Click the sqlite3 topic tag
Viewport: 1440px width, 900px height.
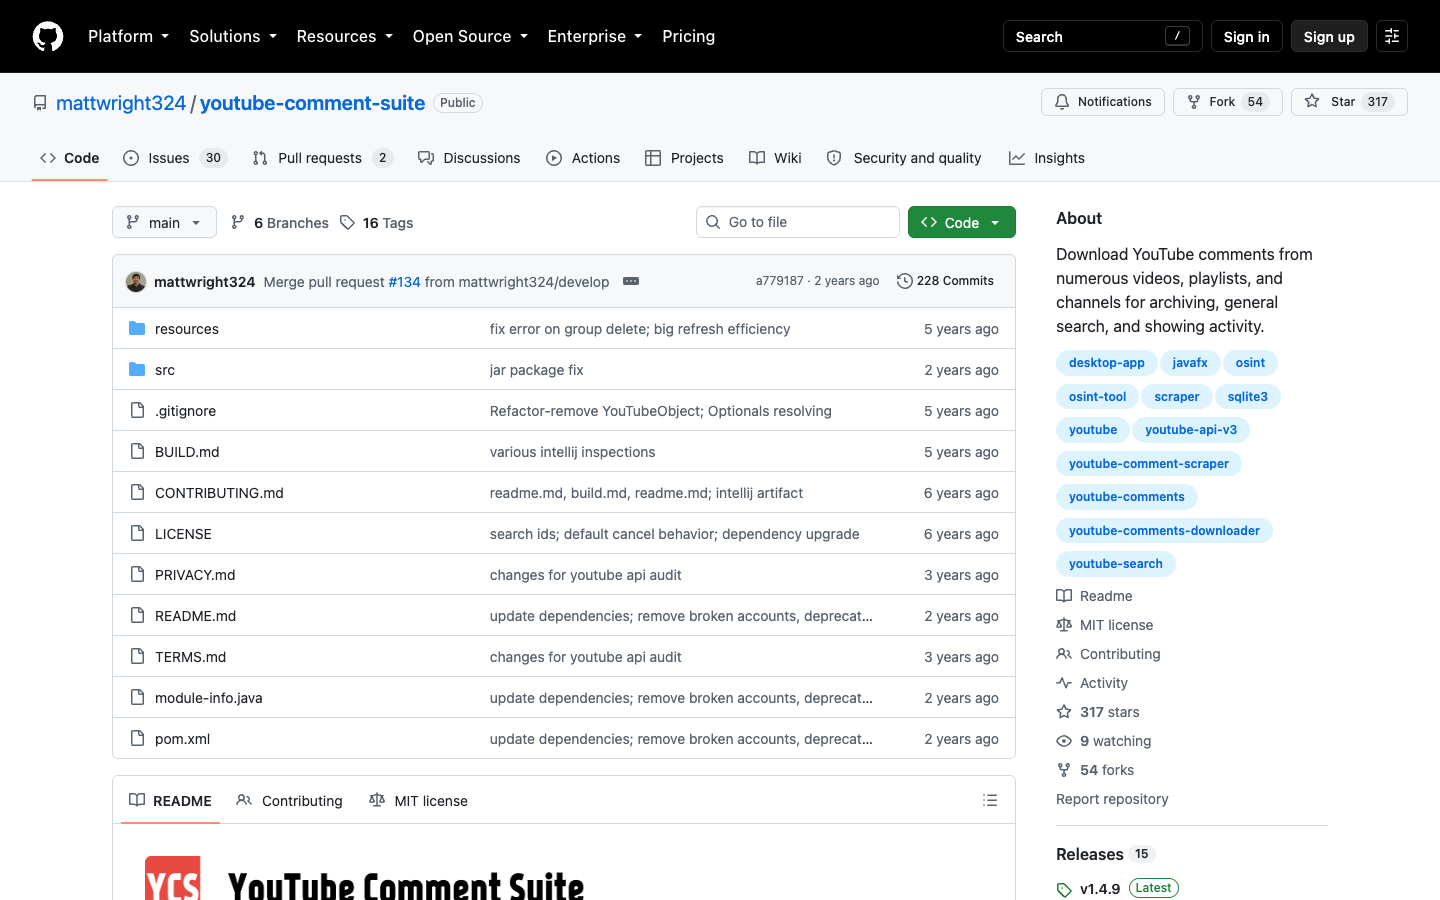coord(1248,397)
